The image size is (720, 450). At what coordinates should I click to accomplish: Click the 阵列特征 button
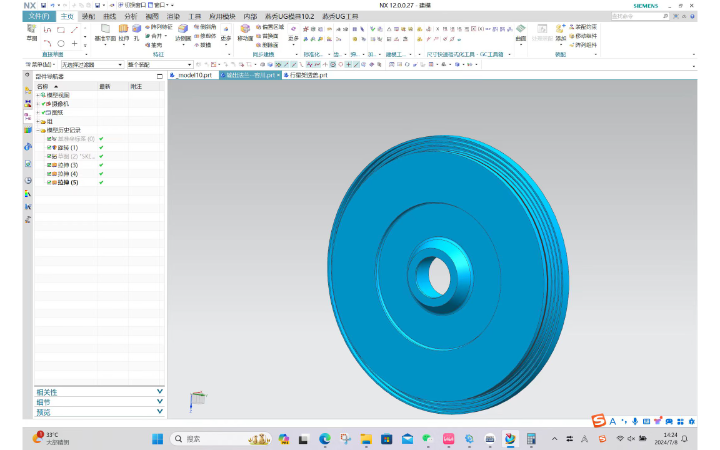tap(159, 27)
